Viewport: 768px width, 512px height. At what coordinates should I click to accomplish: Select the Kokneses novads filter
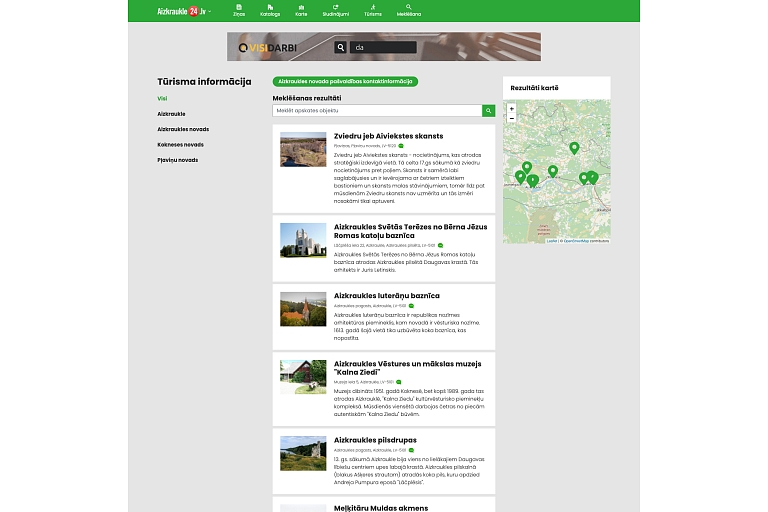[180, 145]
